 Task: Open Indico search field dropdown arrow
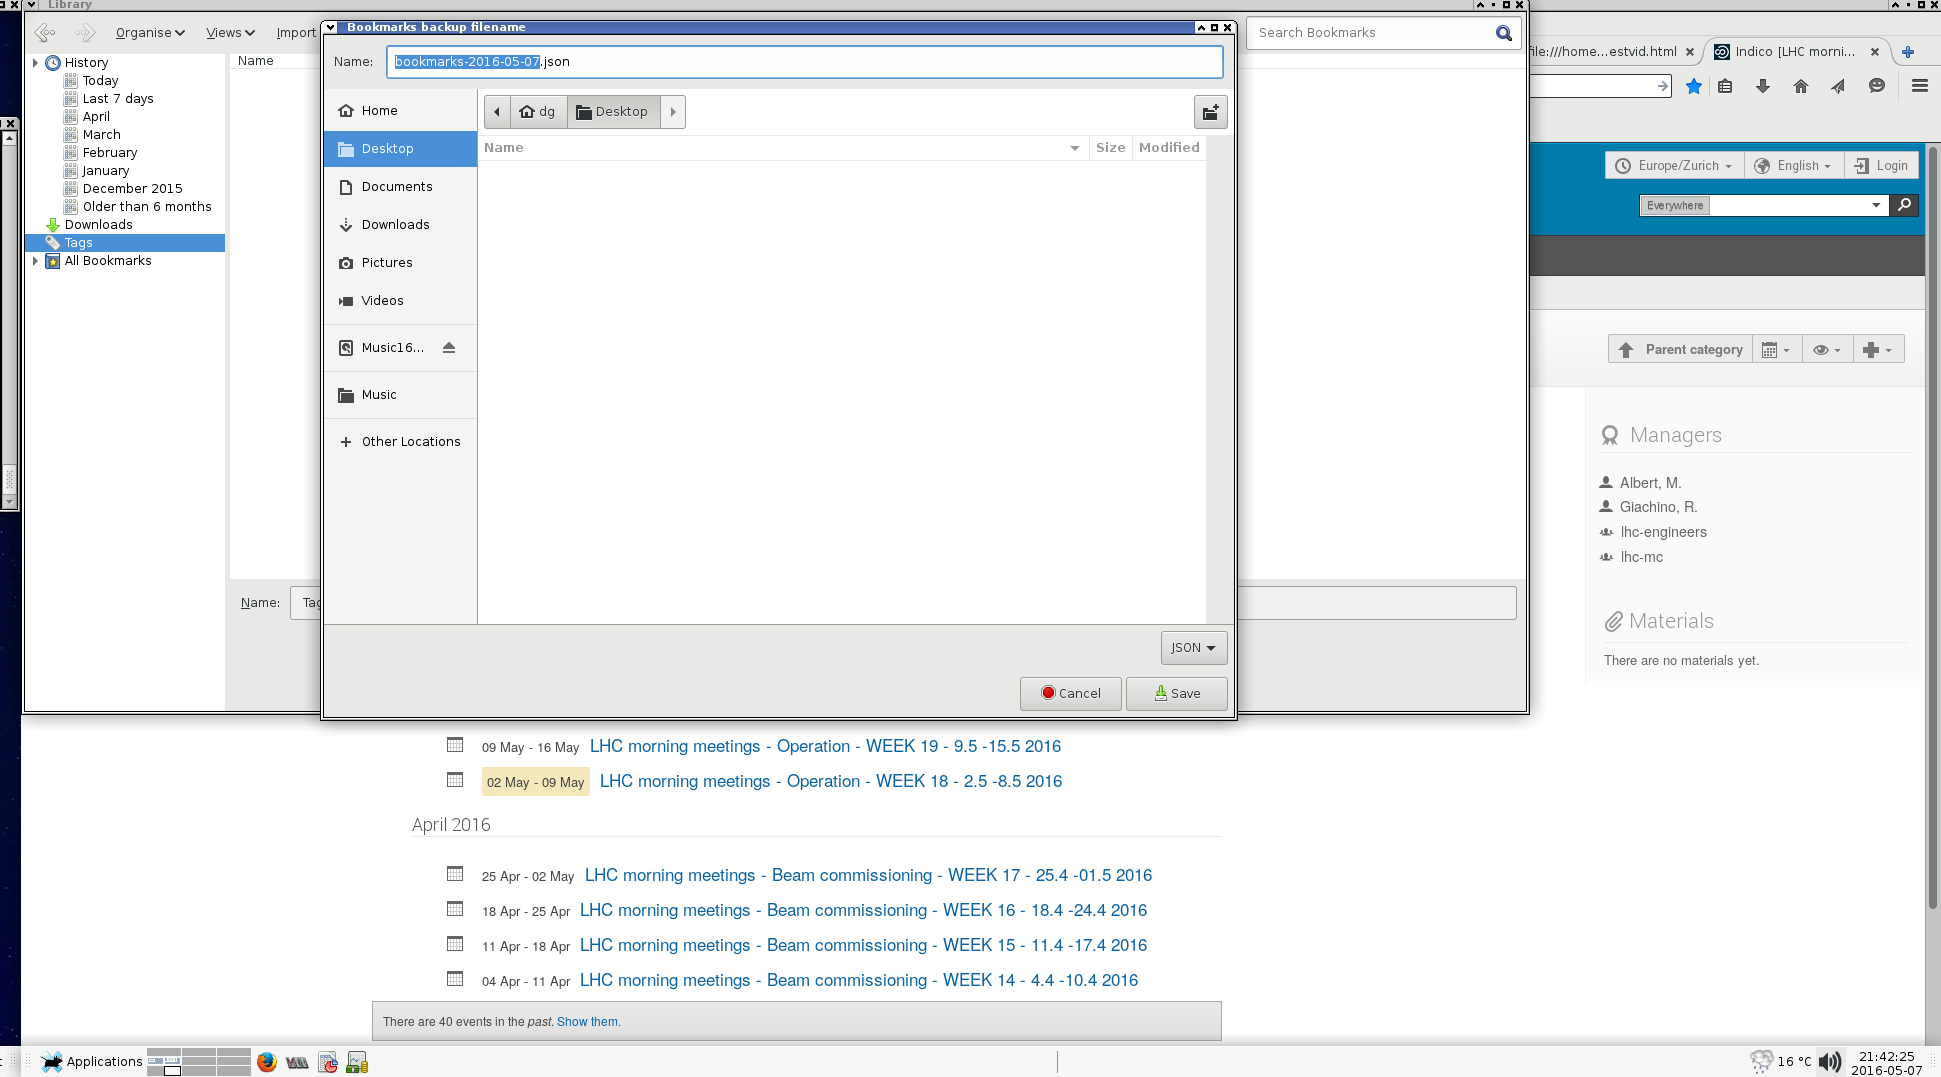pyautogui.click(x=1876, y=205)
